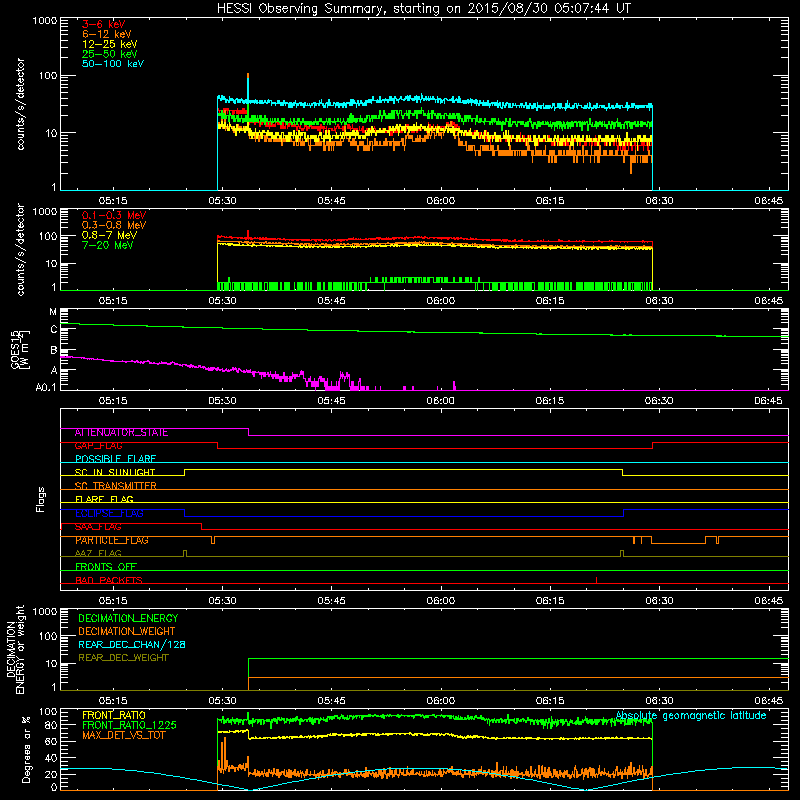The image size is (800, 800).
Task: Click the DECIMATION_WEIGHT legend label
Action: pyautogui.click(x=127, y=632)
